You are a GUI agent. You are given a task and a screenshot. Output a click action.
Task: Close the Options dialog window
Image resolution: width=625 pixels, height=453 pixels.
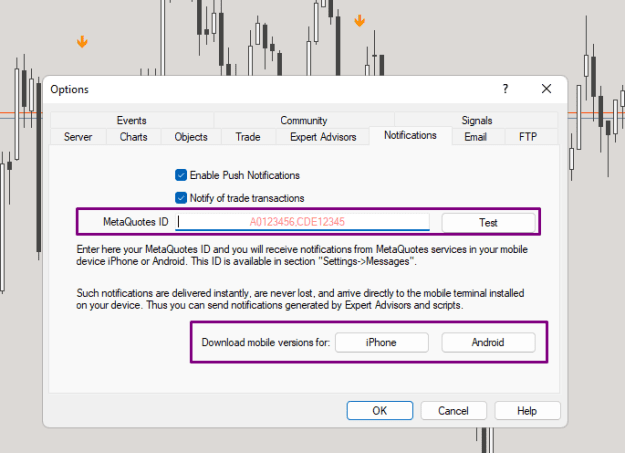coord(546,89)
